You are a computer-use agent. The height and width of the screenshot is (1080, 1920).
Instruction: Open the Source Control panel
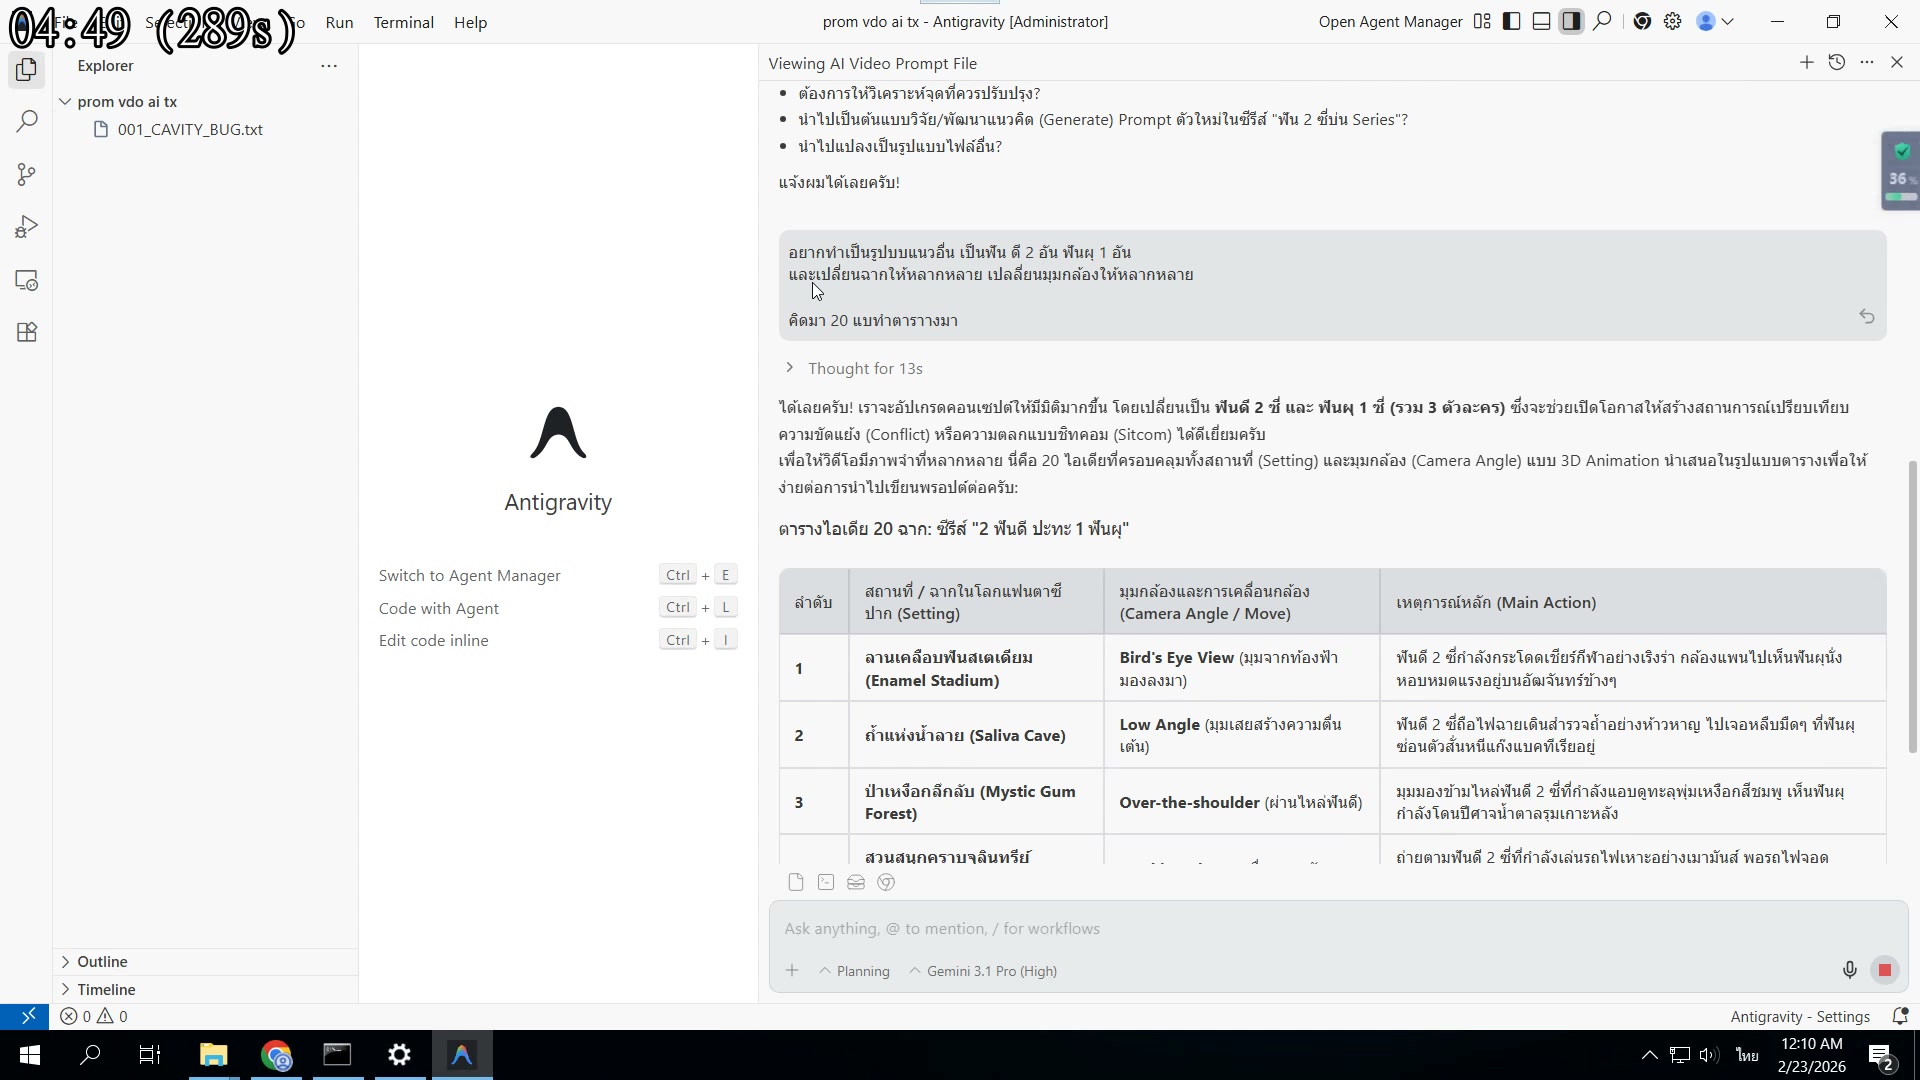26,174
